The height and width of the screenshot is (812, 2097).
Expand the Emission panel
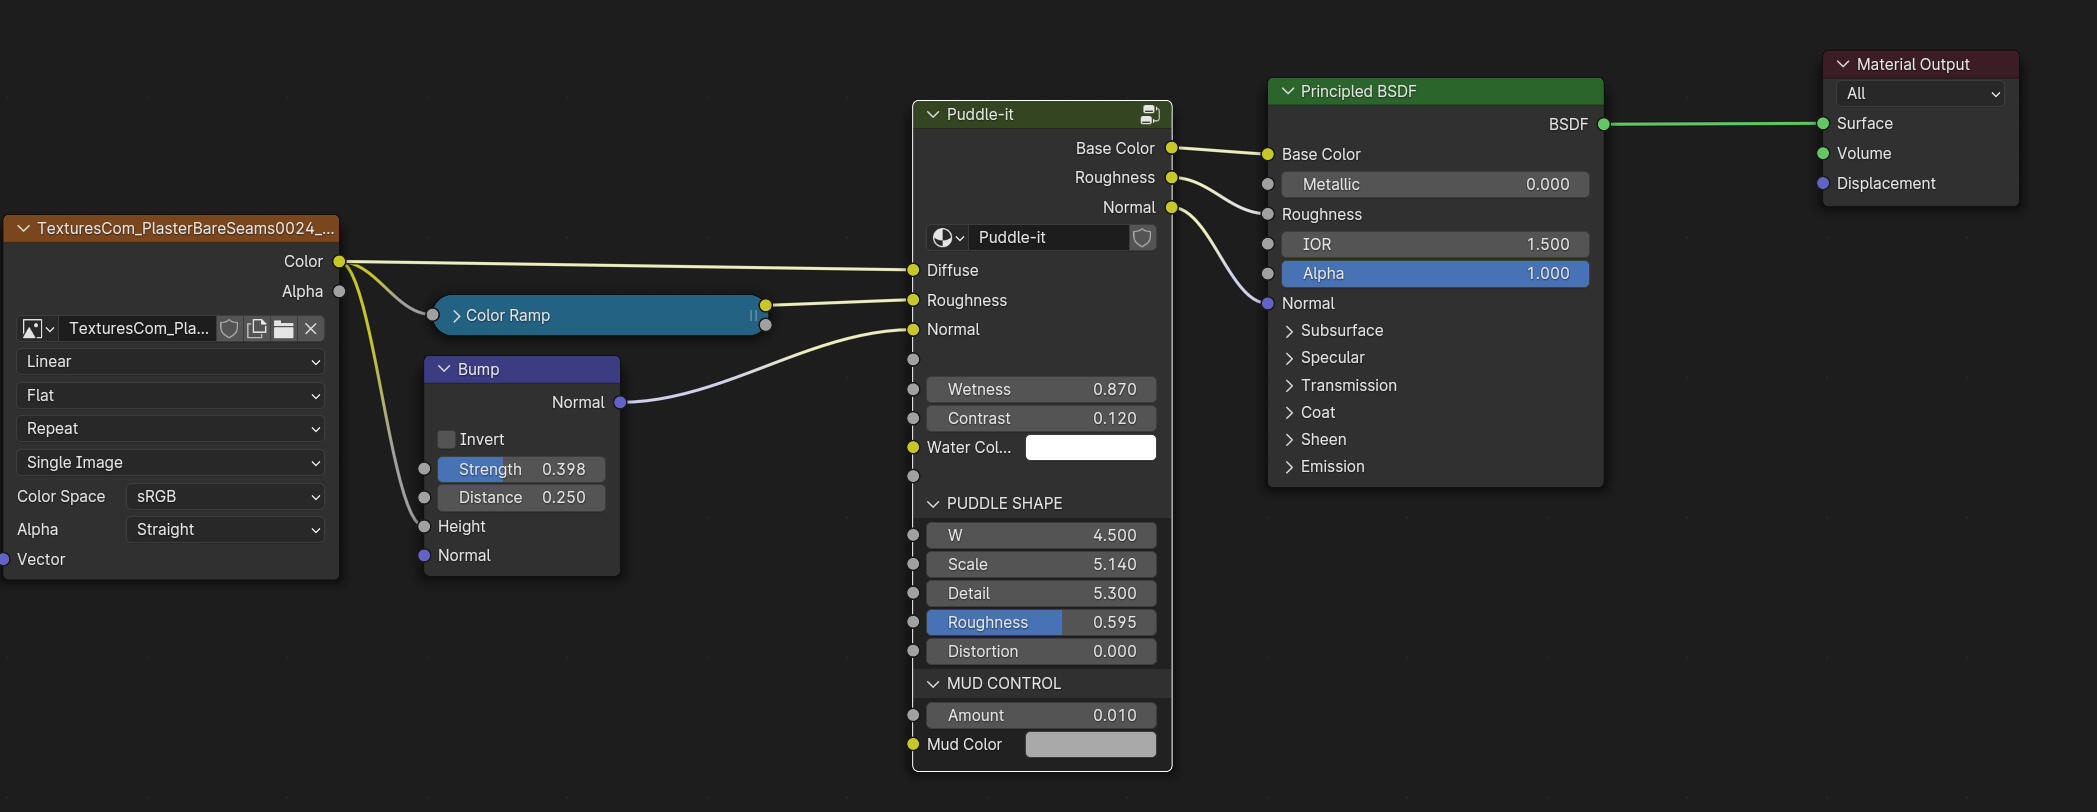click(x=1289, y=467)
